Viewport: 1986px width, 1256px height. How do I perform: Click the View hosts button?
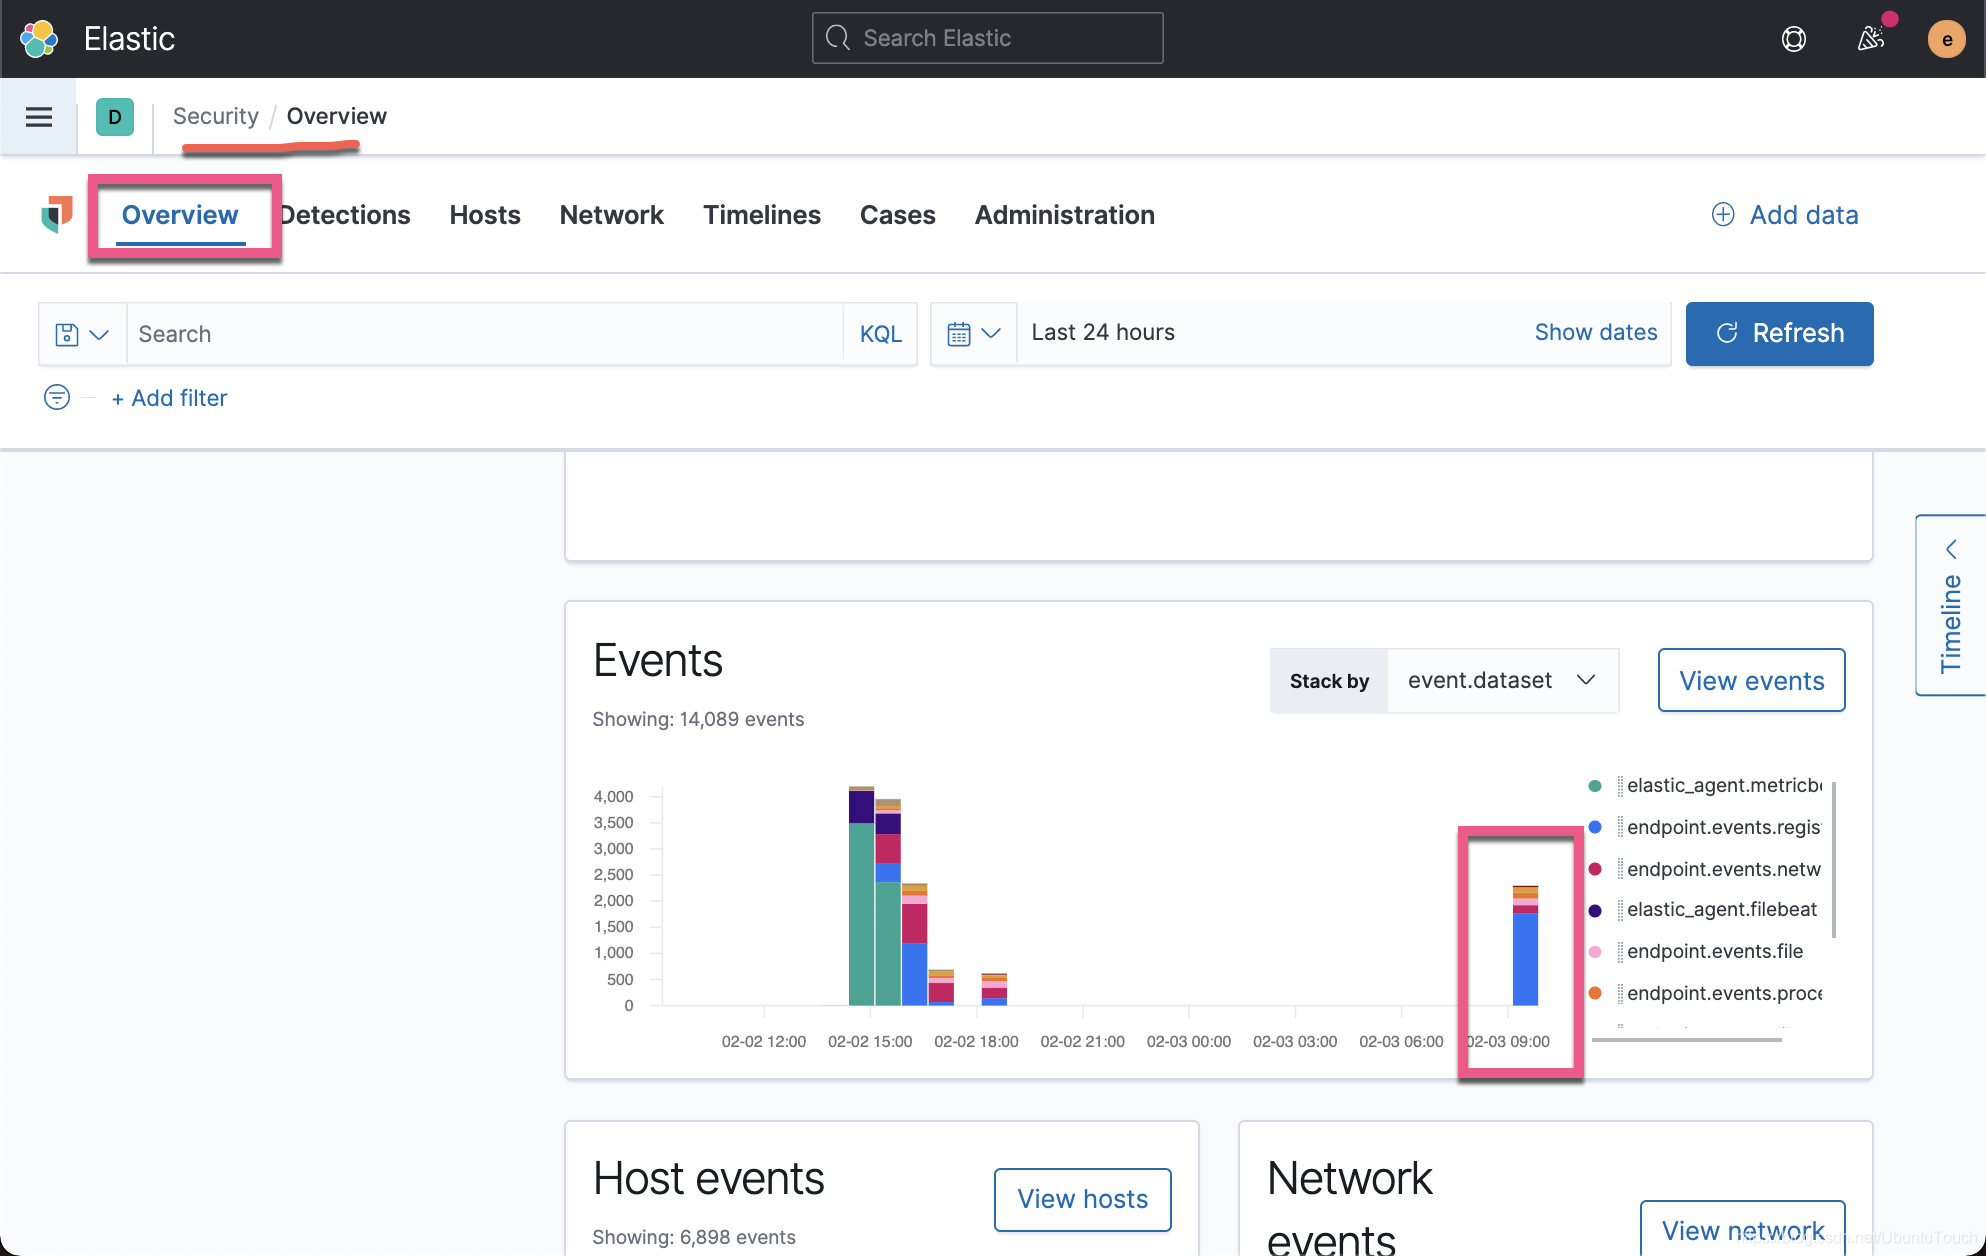[1082, 1199]
